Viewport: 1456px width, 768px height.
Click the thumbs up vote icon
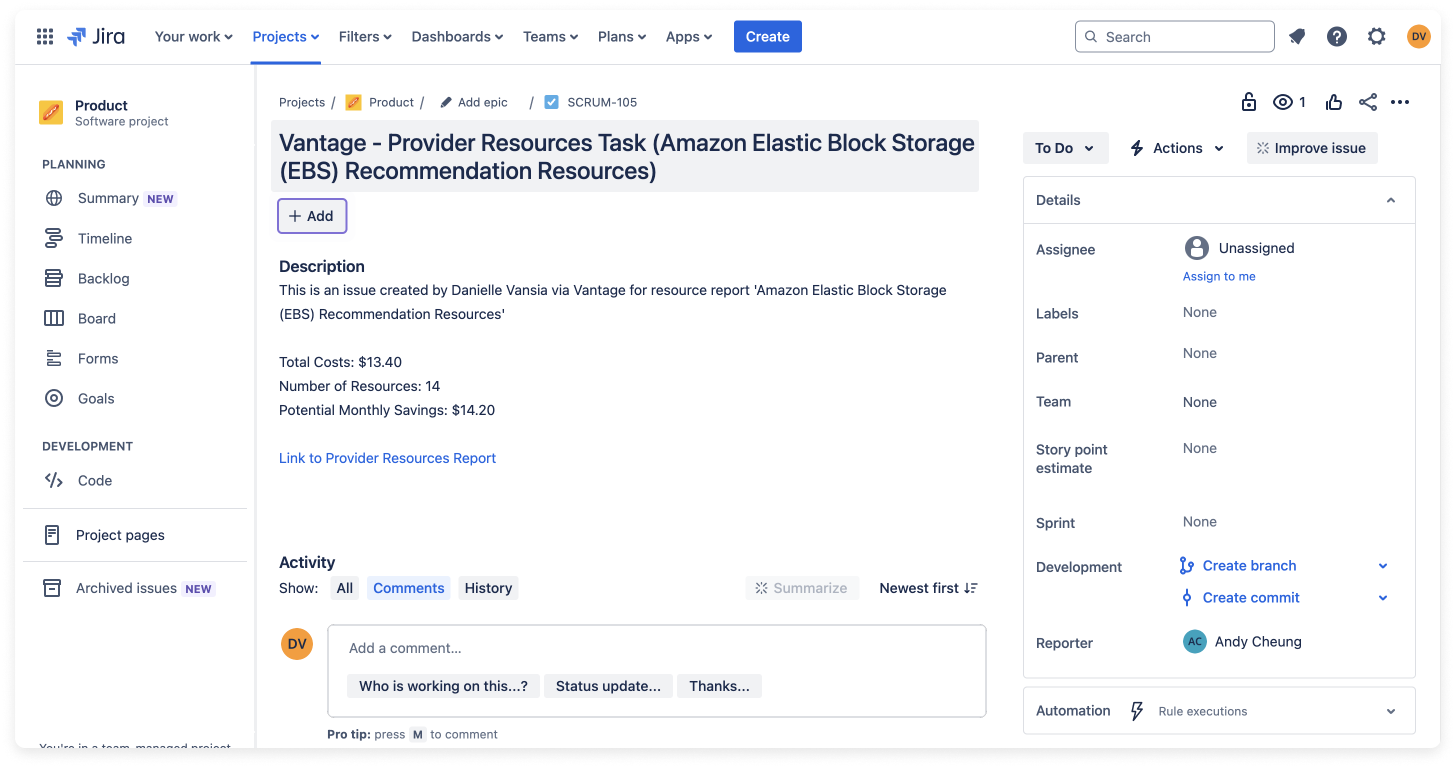coord(1333,102)
